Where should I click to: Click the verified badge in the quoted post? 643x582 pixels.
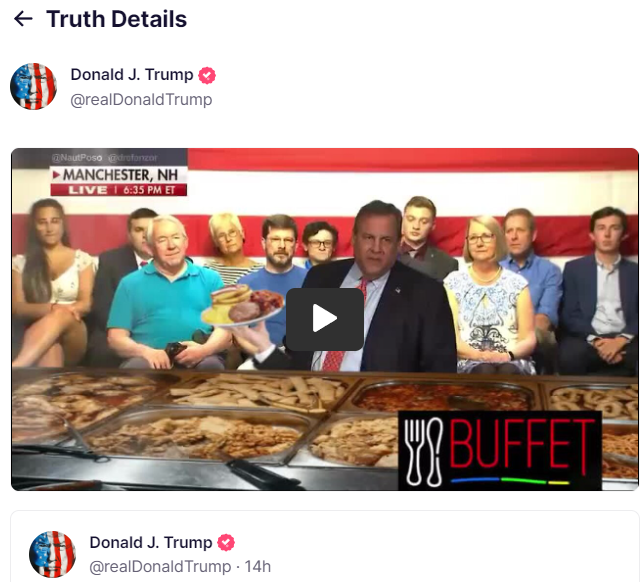pos(226,543)
